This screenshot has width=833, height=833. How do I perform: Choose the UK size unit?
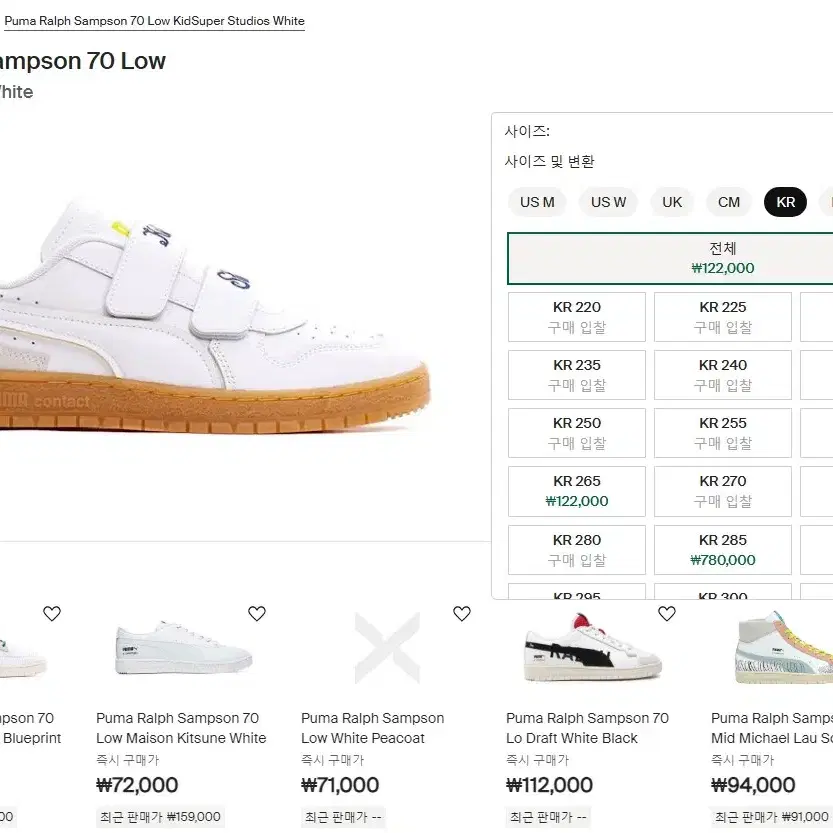(672, 202)
